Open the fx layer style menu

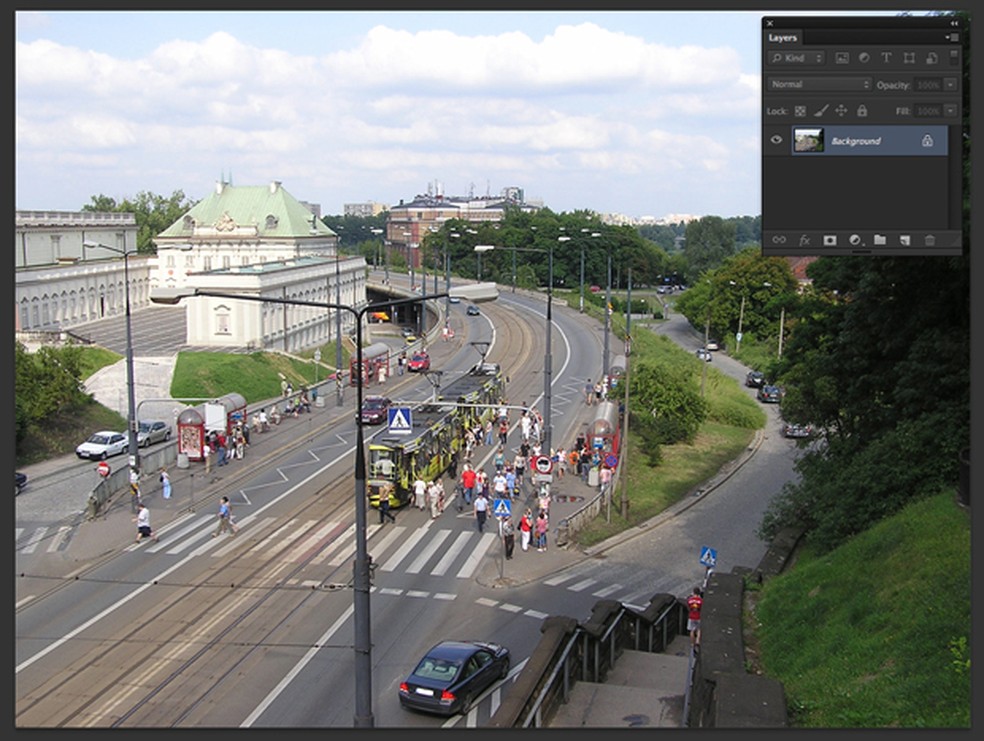[804, 240]
